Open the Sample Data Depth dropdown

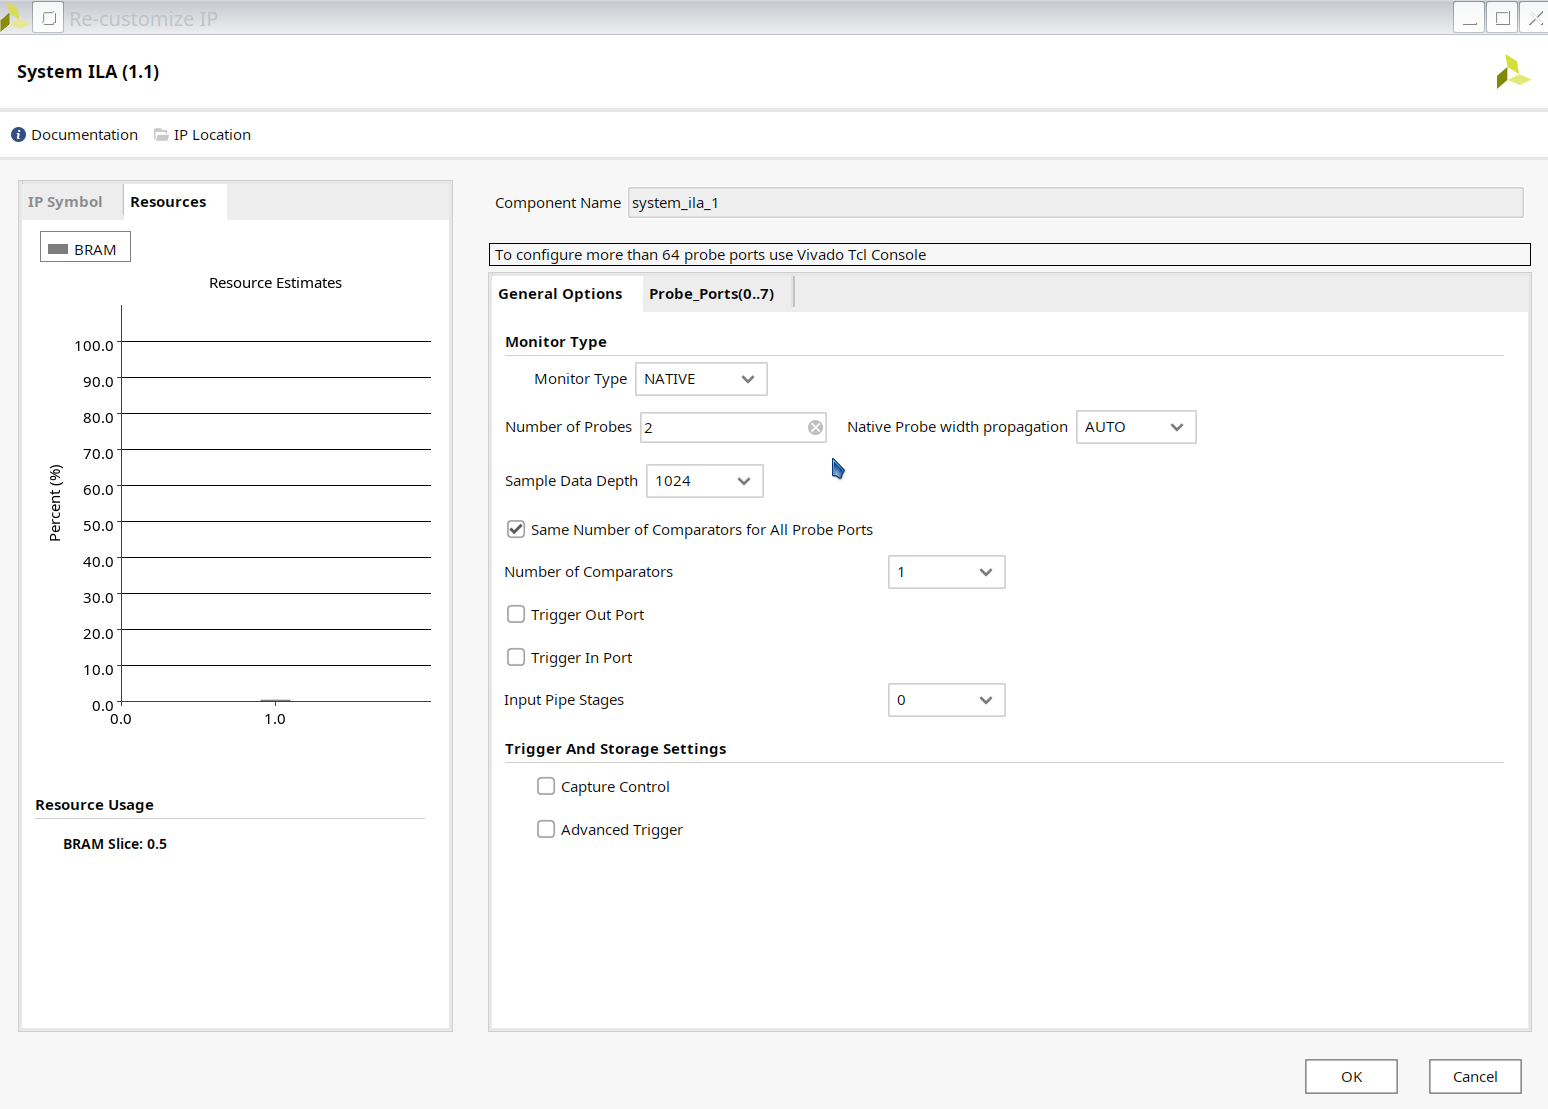pyautogui.click(x=704, y=481)
